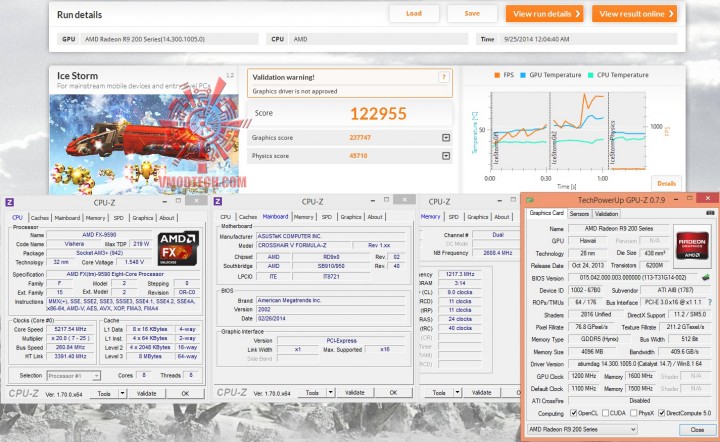Click the Close button in GPU-Z

click(x=697, y=430)
